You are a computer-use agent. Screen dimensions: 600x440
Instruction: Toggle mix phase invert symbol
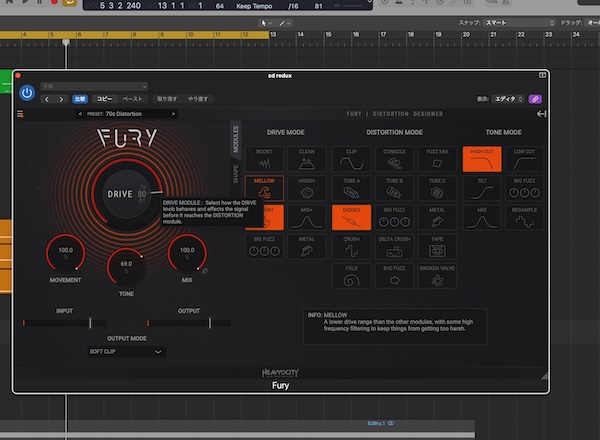[205, 271]
